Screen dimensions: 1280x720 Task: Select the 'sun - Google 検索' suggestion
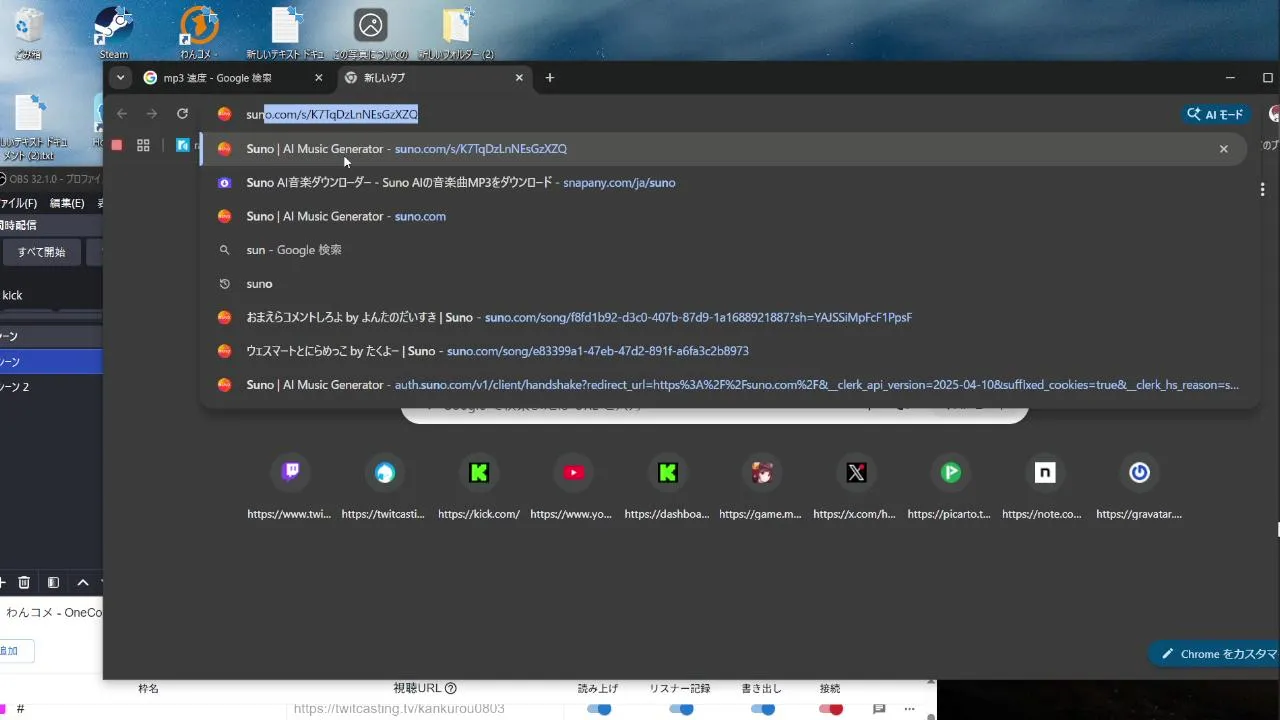pyautogui.click(x=725, y=250)
